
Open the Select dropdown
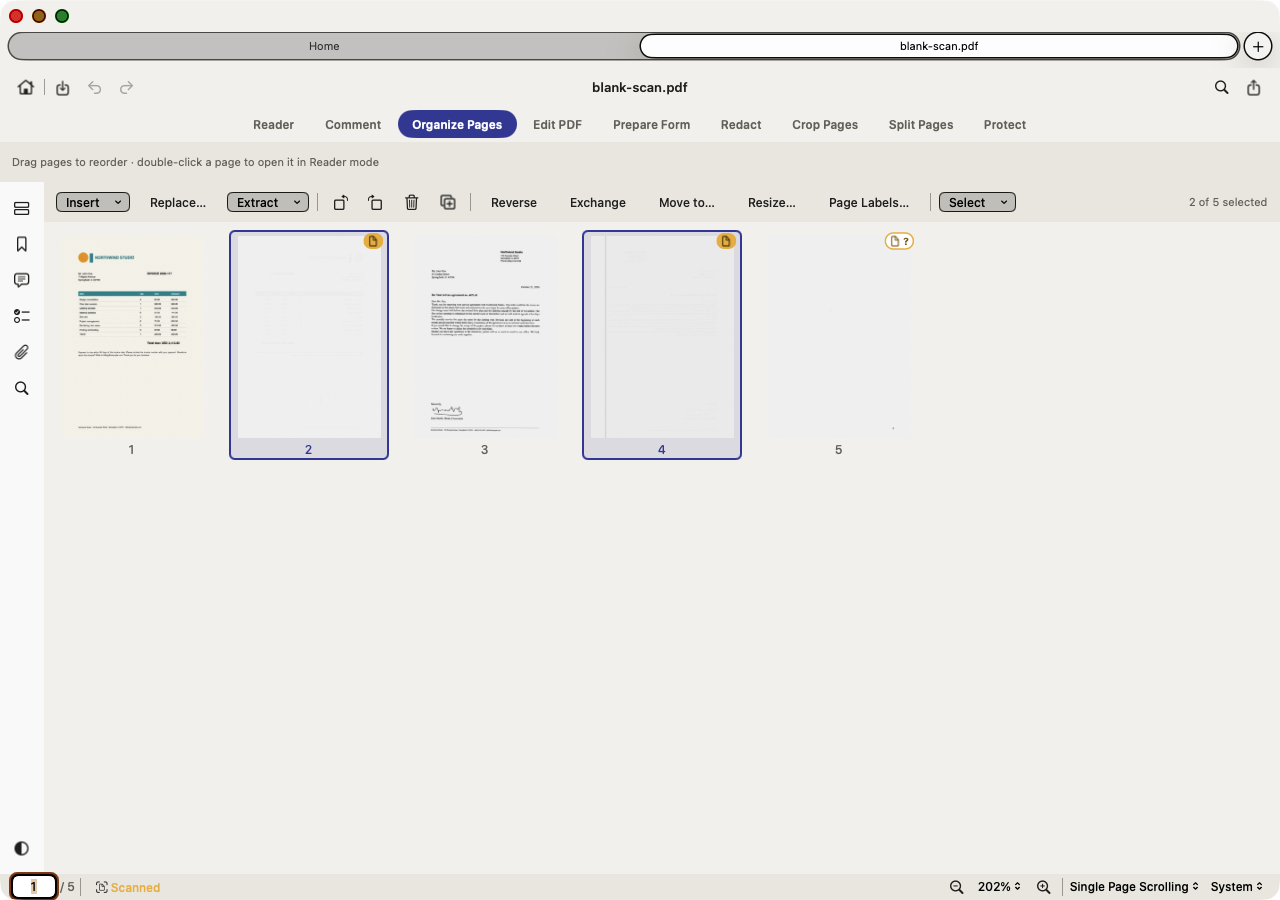pos(977,202)
